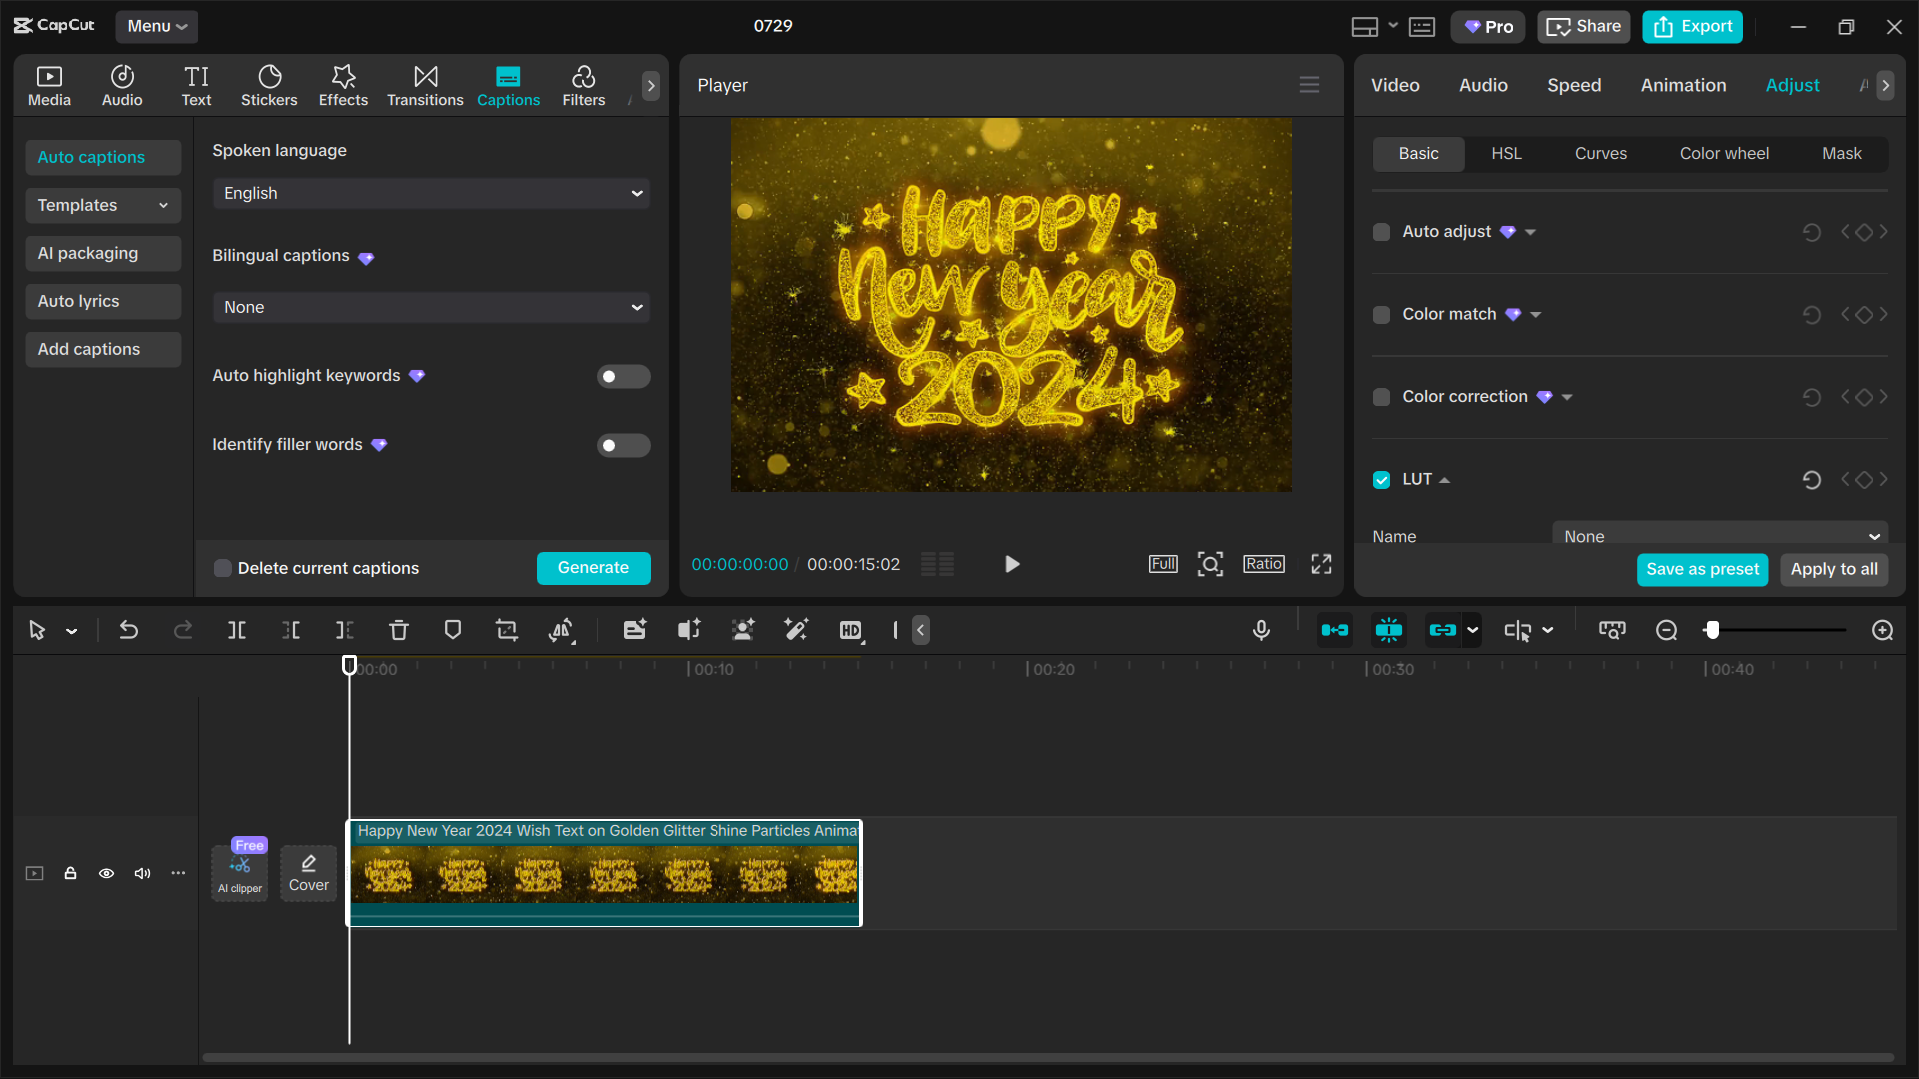Select the Color wheel tab
The height and width of the screenshot is (1079, 1919).
point(1723,153)
